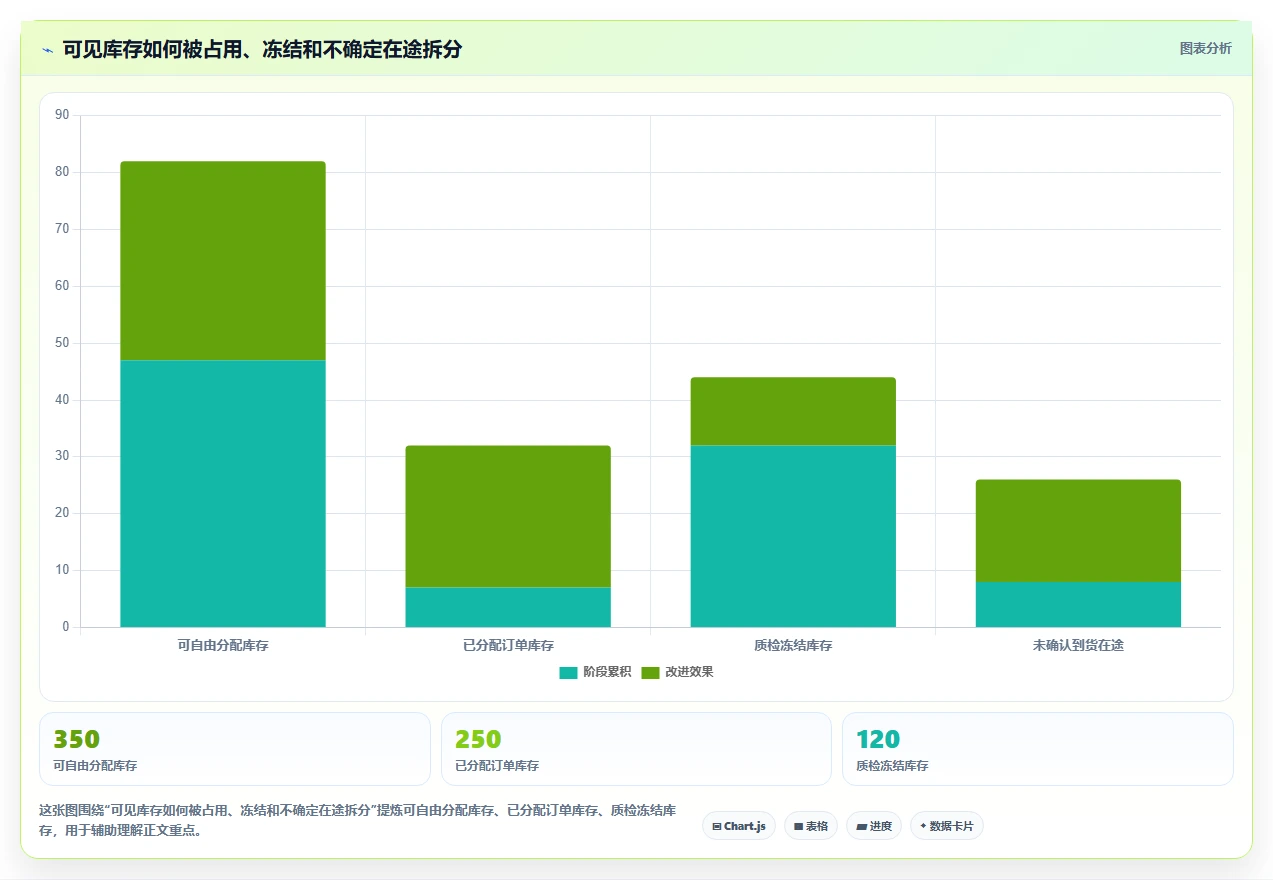Click the square icon in the 表格 tag
The height and width of the screenshot is (880, 1273).
click(799, 827)
